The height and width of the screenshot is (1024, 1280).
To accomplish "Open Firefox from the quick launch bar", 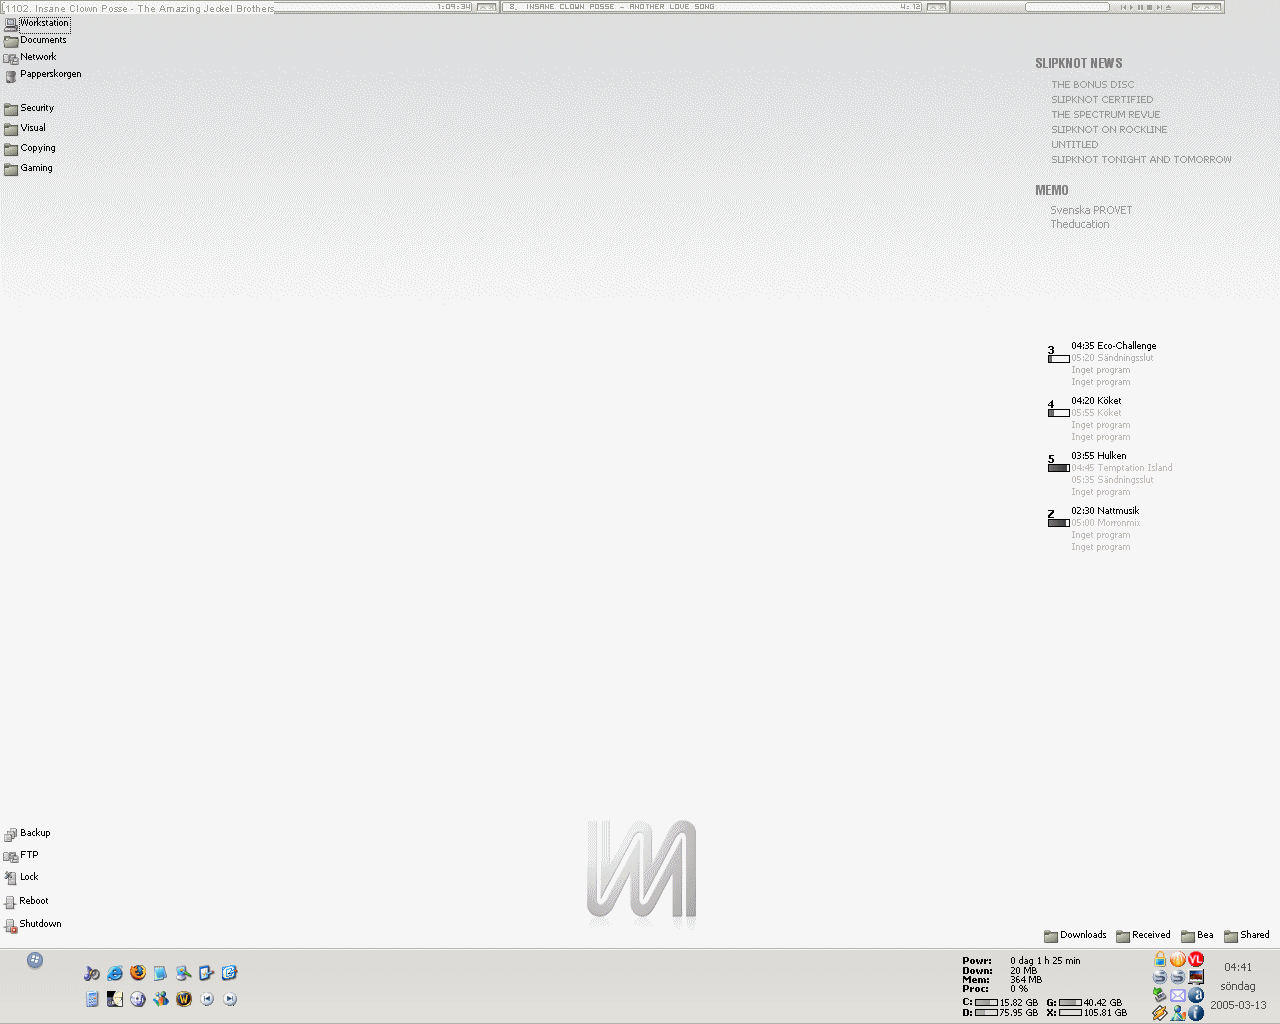I will [138, 972].
